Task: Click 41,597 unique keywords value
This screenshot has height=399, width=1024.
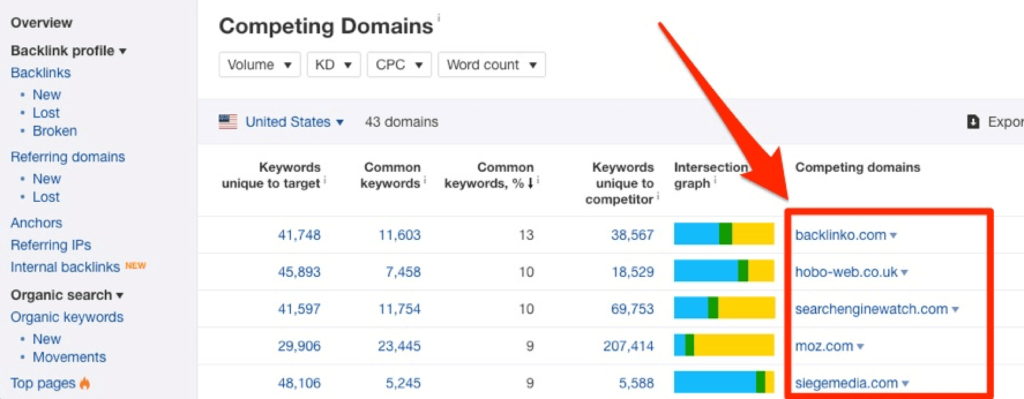Action: pos(299,310)
